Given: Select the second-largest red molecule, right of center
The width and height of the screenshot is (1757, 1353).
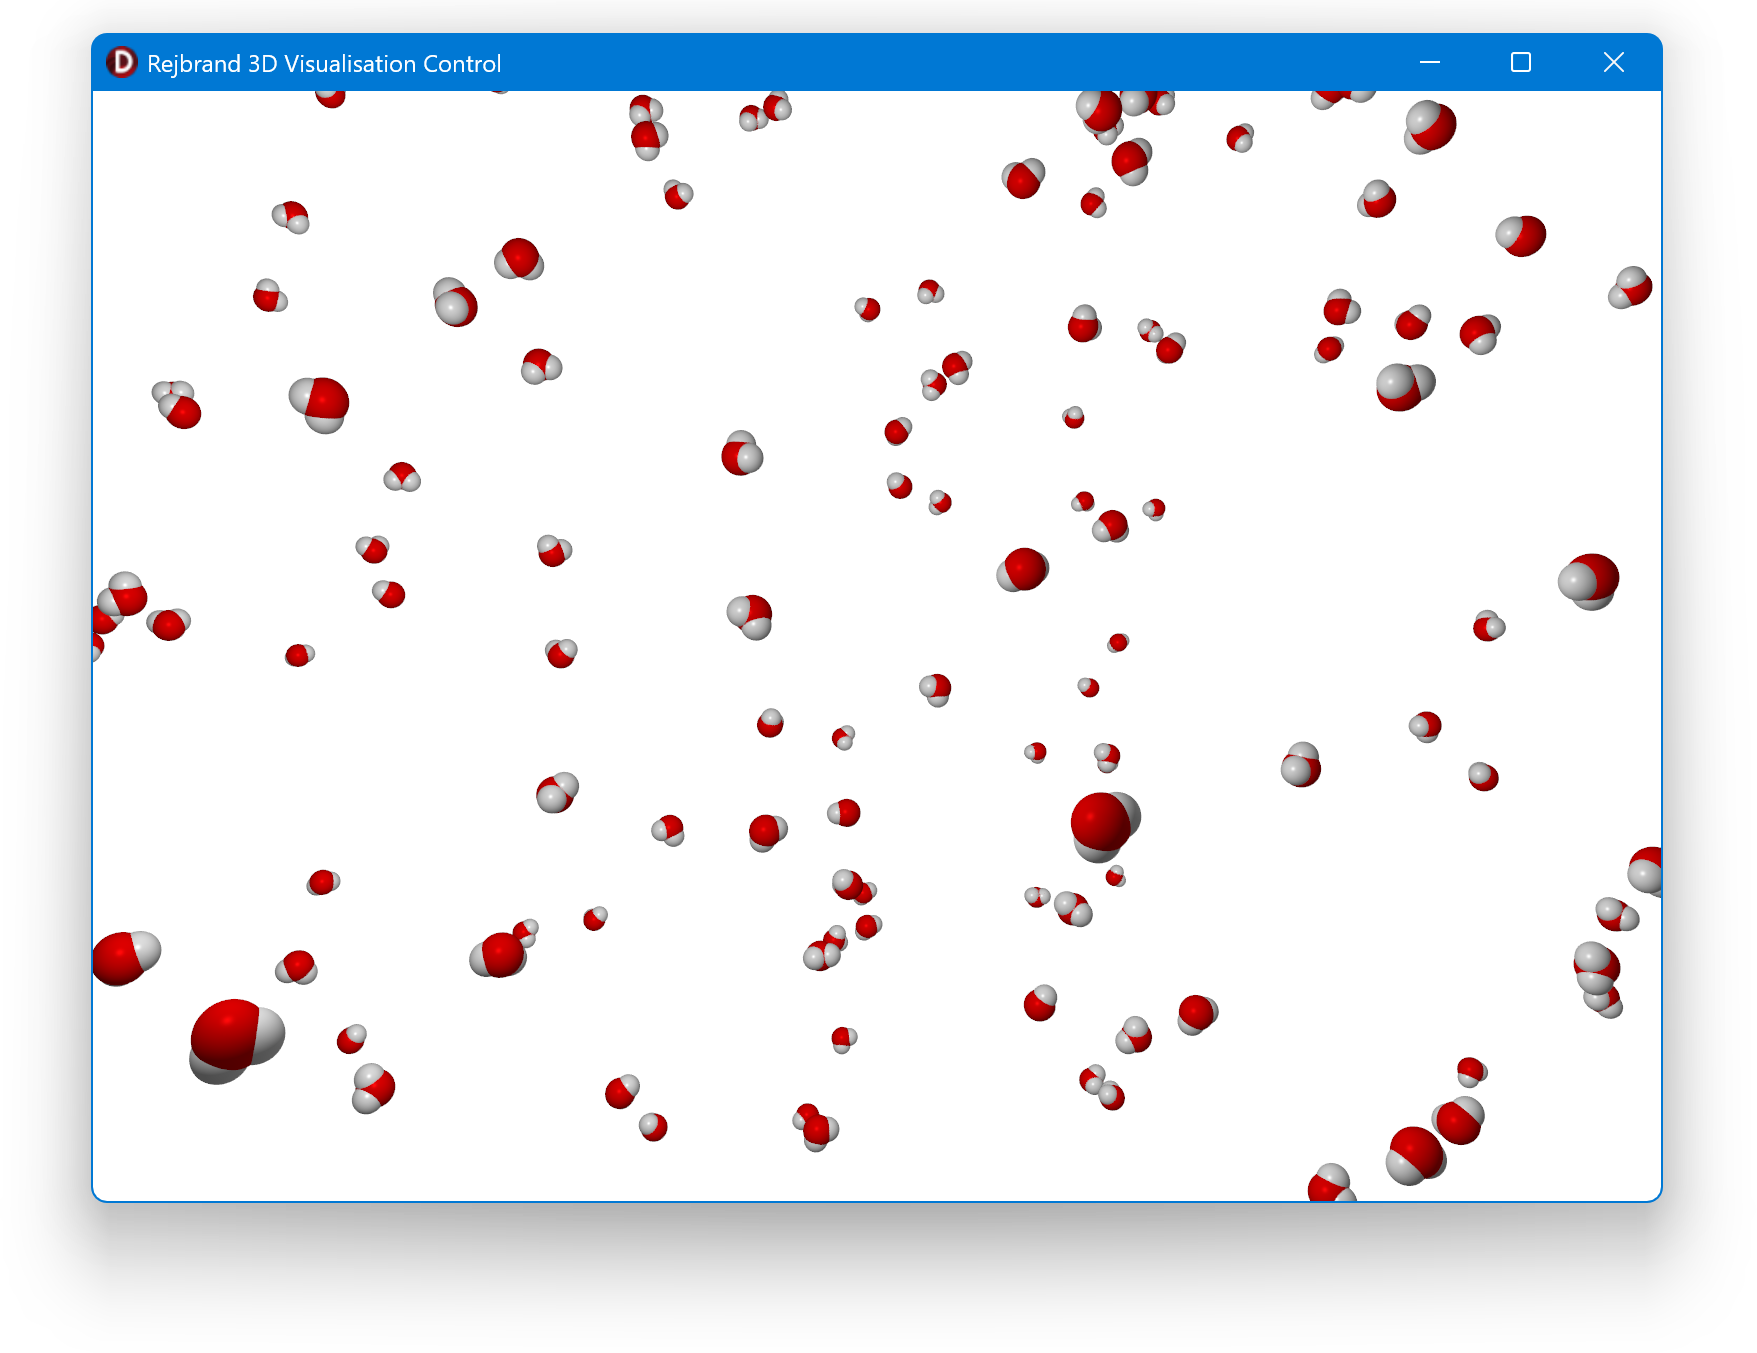Looking at the screenshot, I should click(x=1102, y=823).
